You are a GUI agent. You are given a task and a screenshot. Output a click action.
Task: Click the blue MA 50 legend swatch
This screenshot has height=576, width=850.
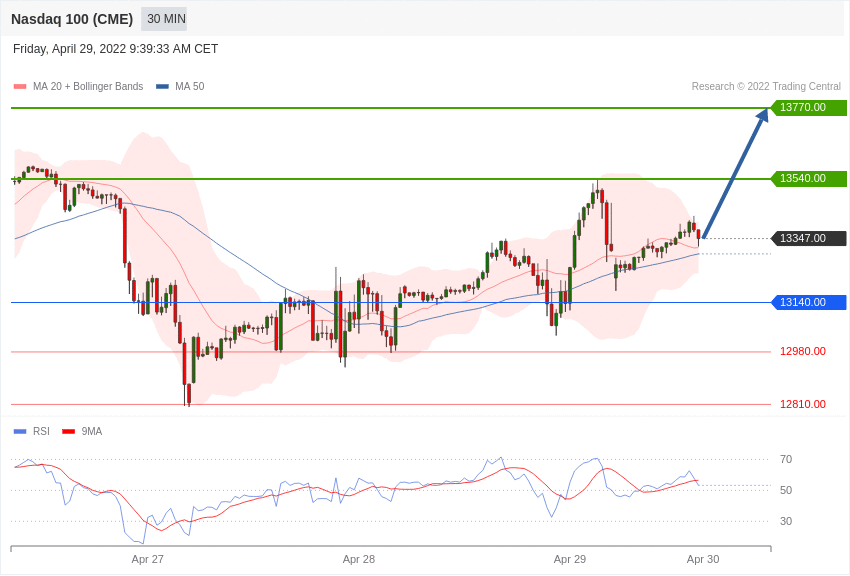click(162, 87)
